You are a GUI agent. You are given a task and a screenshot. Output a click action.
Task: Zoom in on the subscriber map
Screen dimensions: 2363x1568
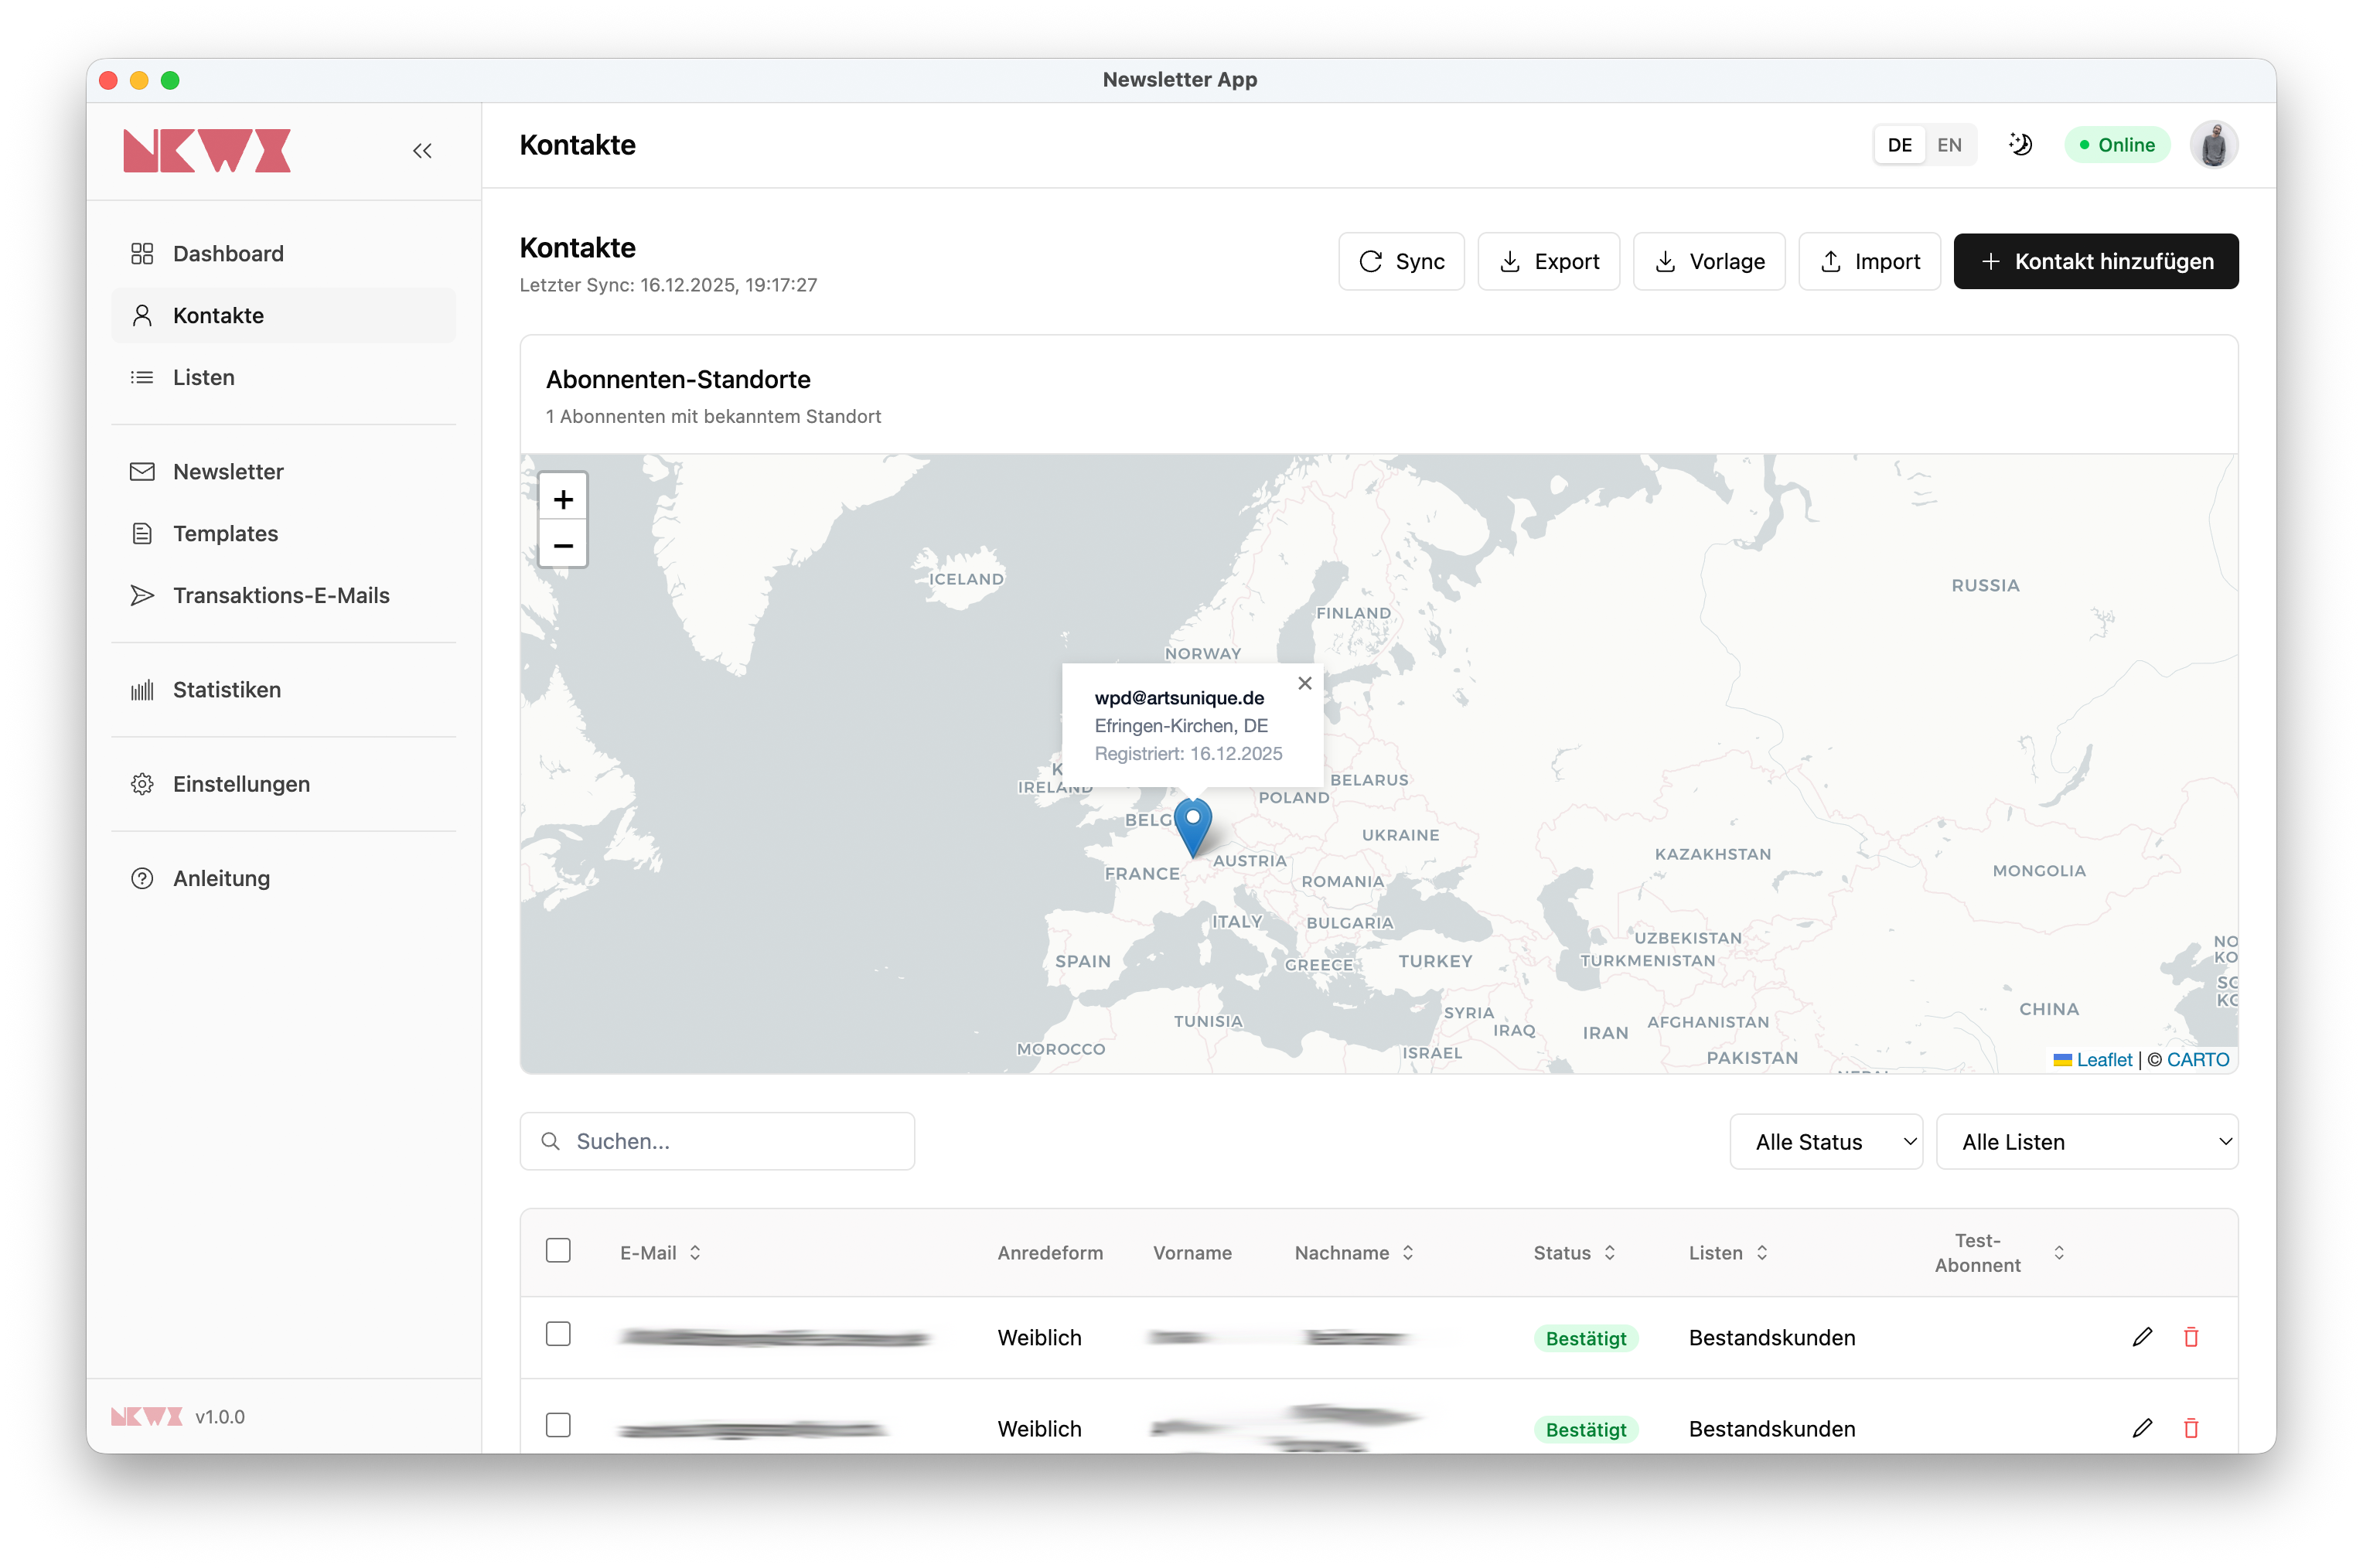coord(563,498)
